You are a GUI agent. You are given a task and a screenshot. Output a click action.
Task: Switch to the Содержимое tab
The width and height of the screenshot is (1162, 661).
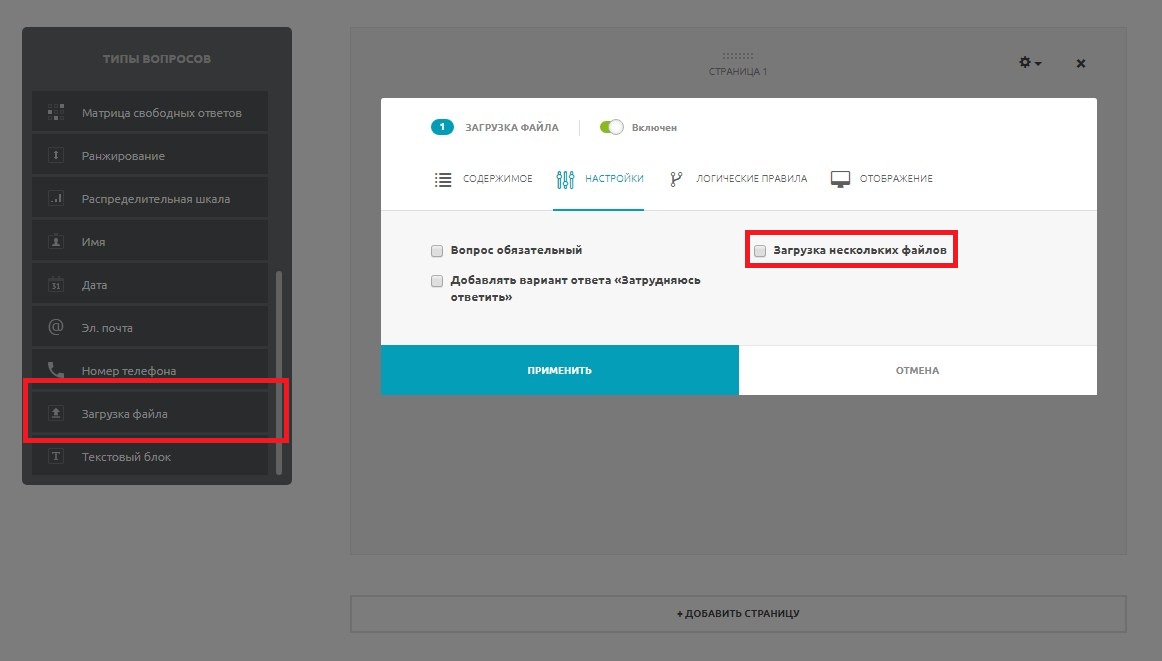[484, 179]
